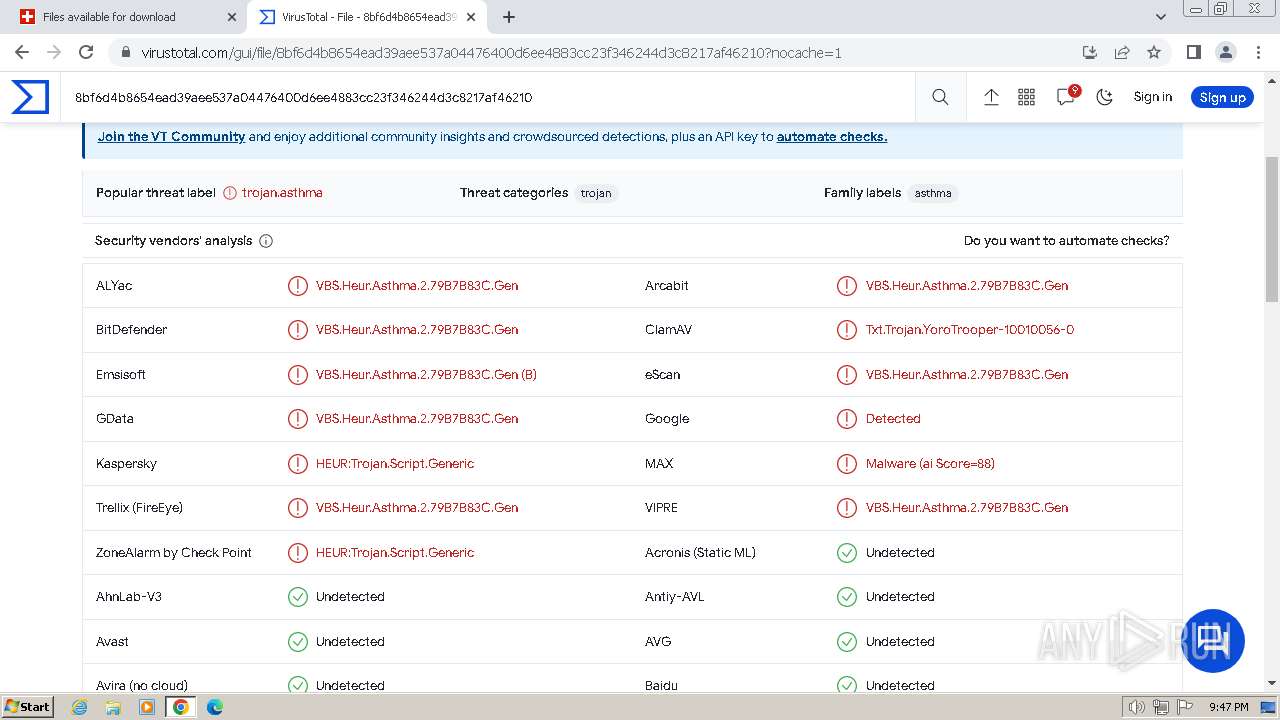Click the taskbar clock 9:47 PM
Viewport: 1280px width, 720px height.
pyautogui.click(x=1228, y=707)
